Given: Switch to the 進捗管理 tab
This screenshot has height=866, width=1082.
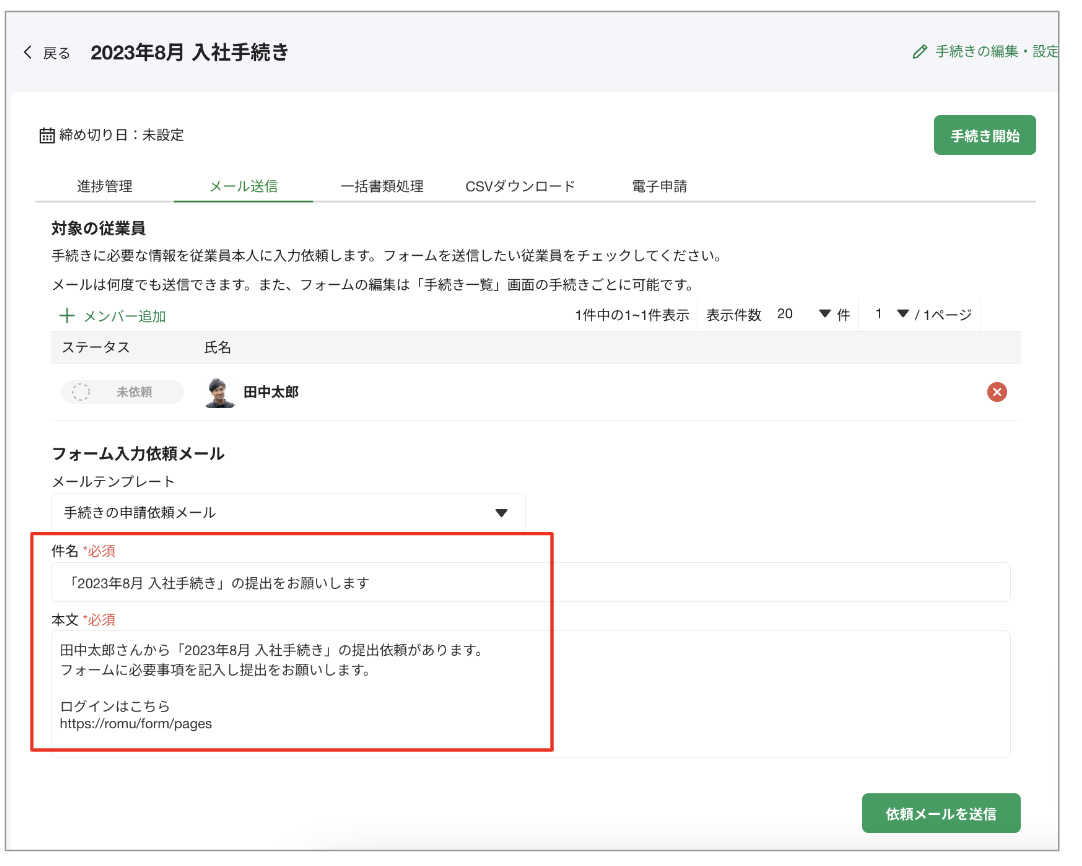Looking at the screenshot, I should click(104, 186).
